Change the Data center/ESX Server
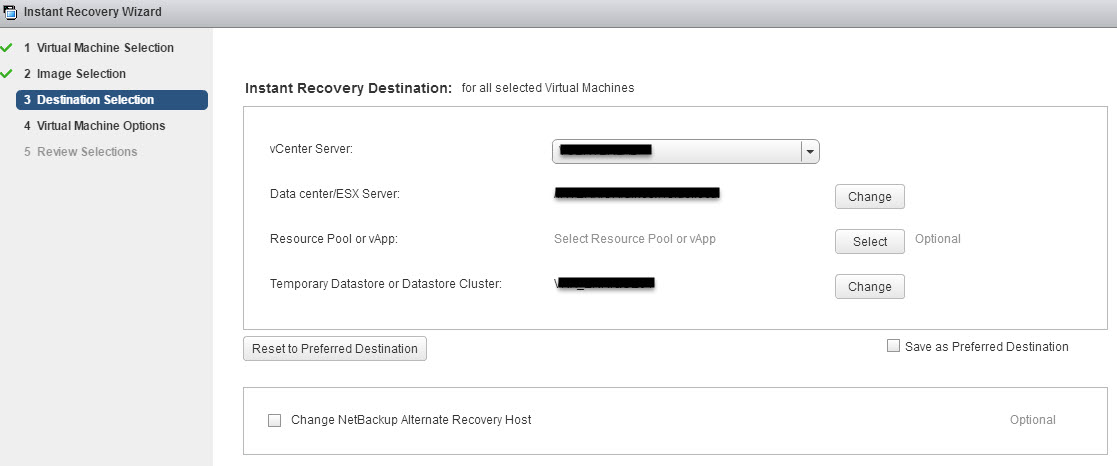 click(x=870, y=197)
